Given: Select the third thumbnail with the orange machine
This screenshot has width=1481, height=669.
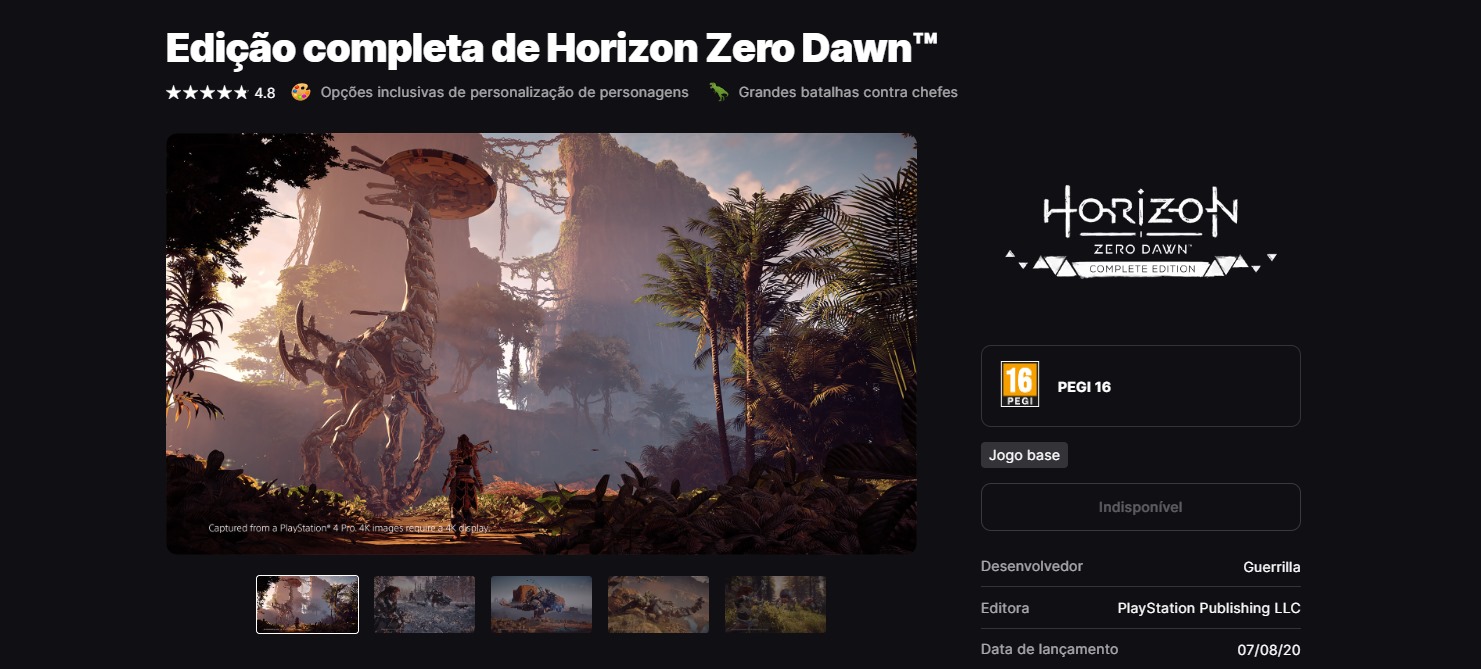Looking at the screenshot, I should pos(542,604).
